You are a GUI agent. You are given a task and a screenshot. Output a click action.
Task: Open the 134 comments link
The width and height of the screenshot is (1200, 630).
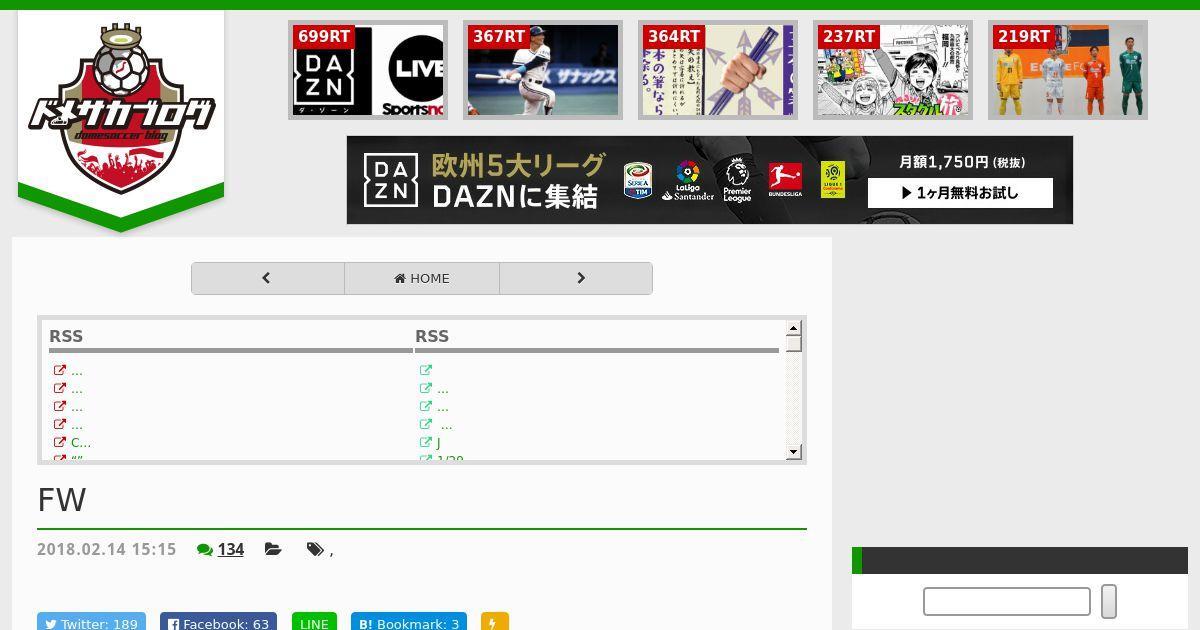click(231, 549)
